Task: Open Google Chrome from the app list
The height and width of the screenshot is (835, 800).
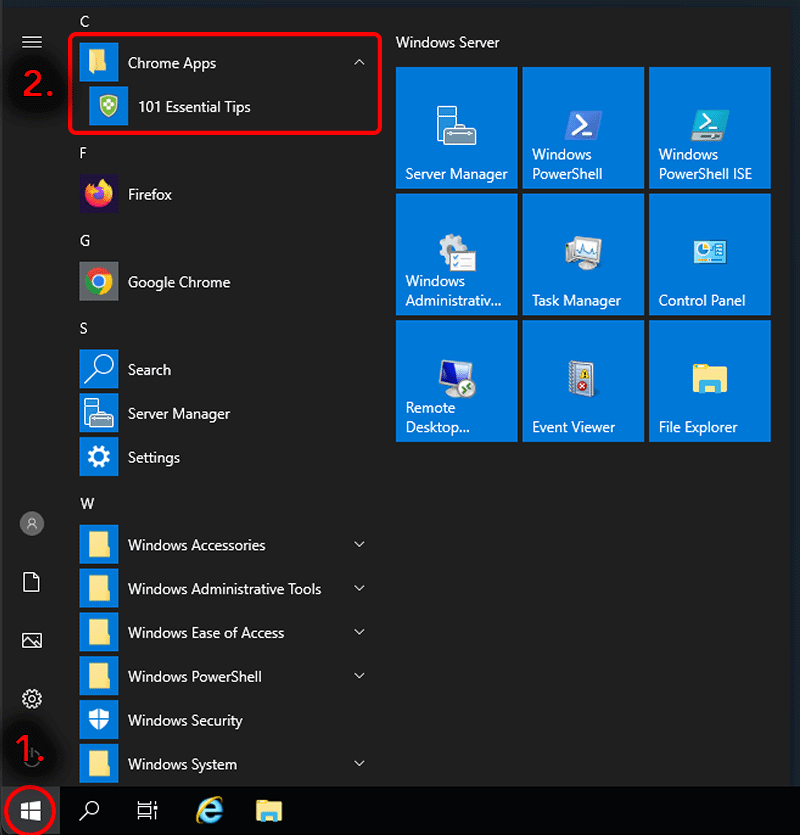Action: pos(178,283)
